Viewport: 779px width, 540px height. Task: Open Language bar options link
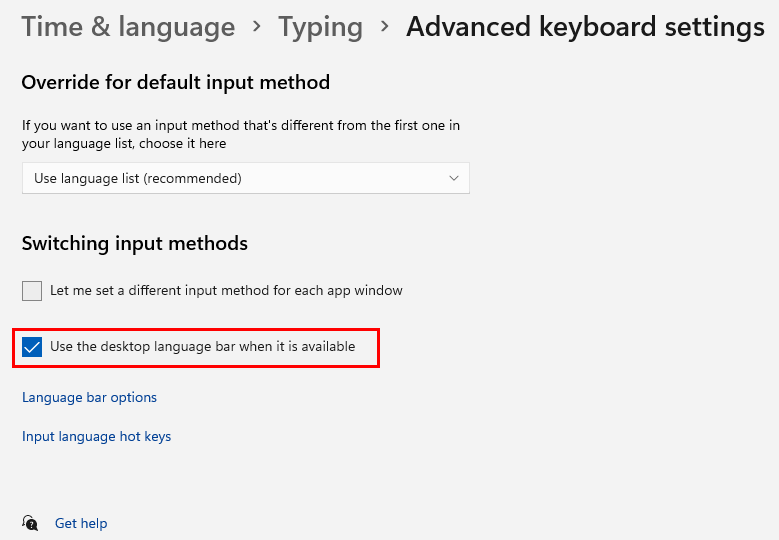pyautogui.click(x=89, y=397)
